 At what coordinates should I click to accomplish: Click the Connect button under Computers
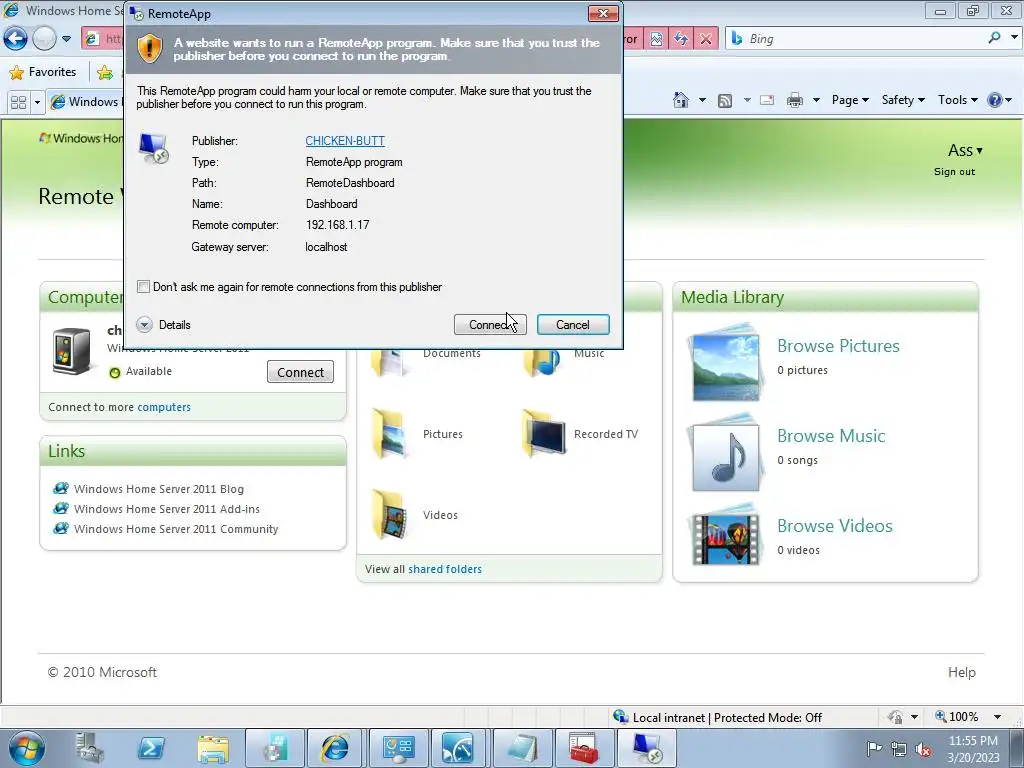pyautogui.click(x=300, y=372)
